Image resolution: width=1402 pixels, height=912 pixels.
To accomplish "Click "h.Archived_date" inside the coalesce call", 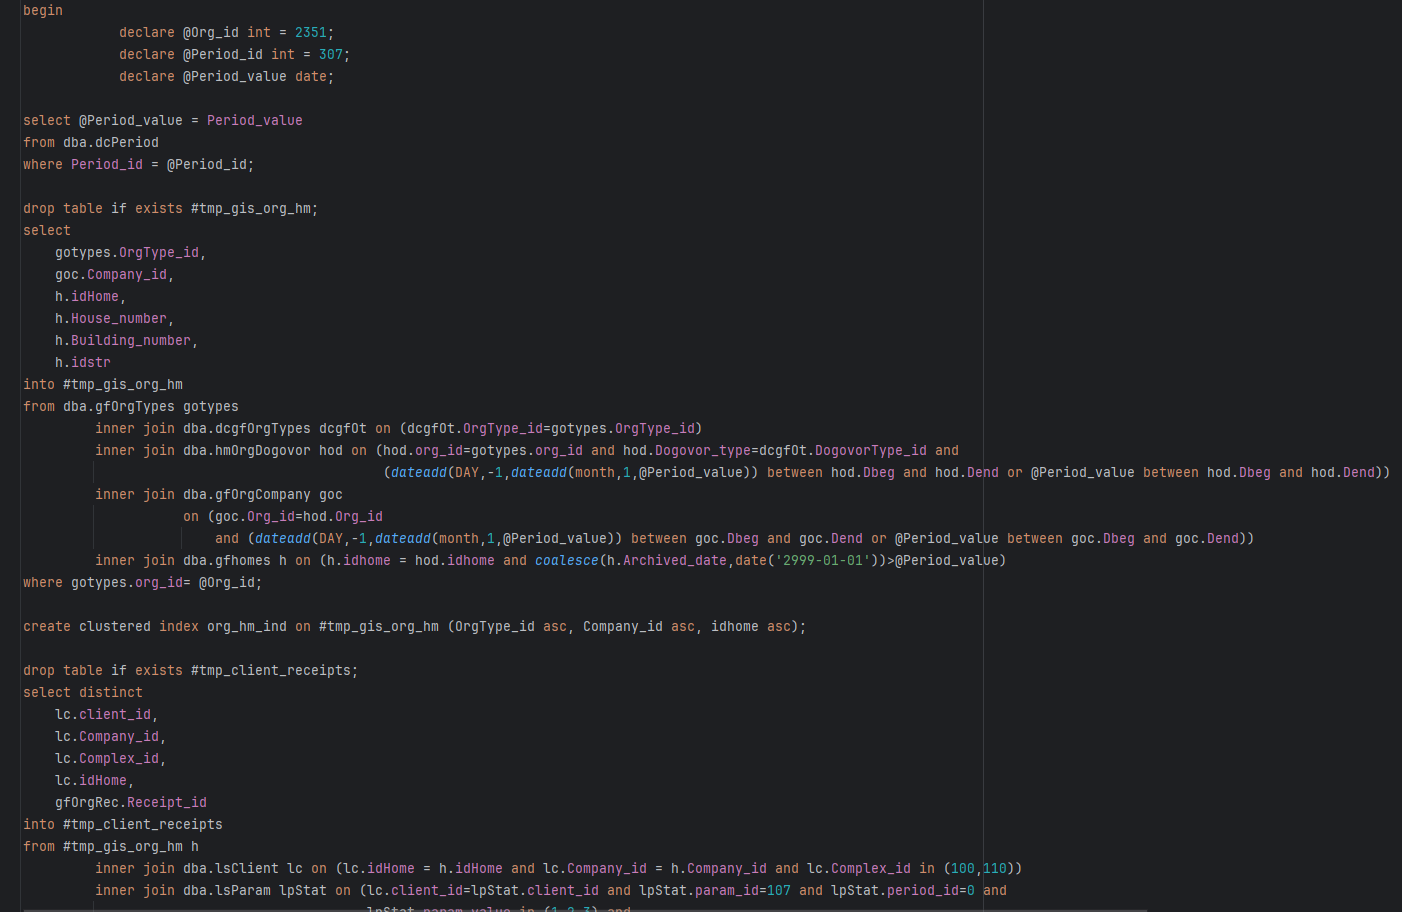I will point(667,561).
